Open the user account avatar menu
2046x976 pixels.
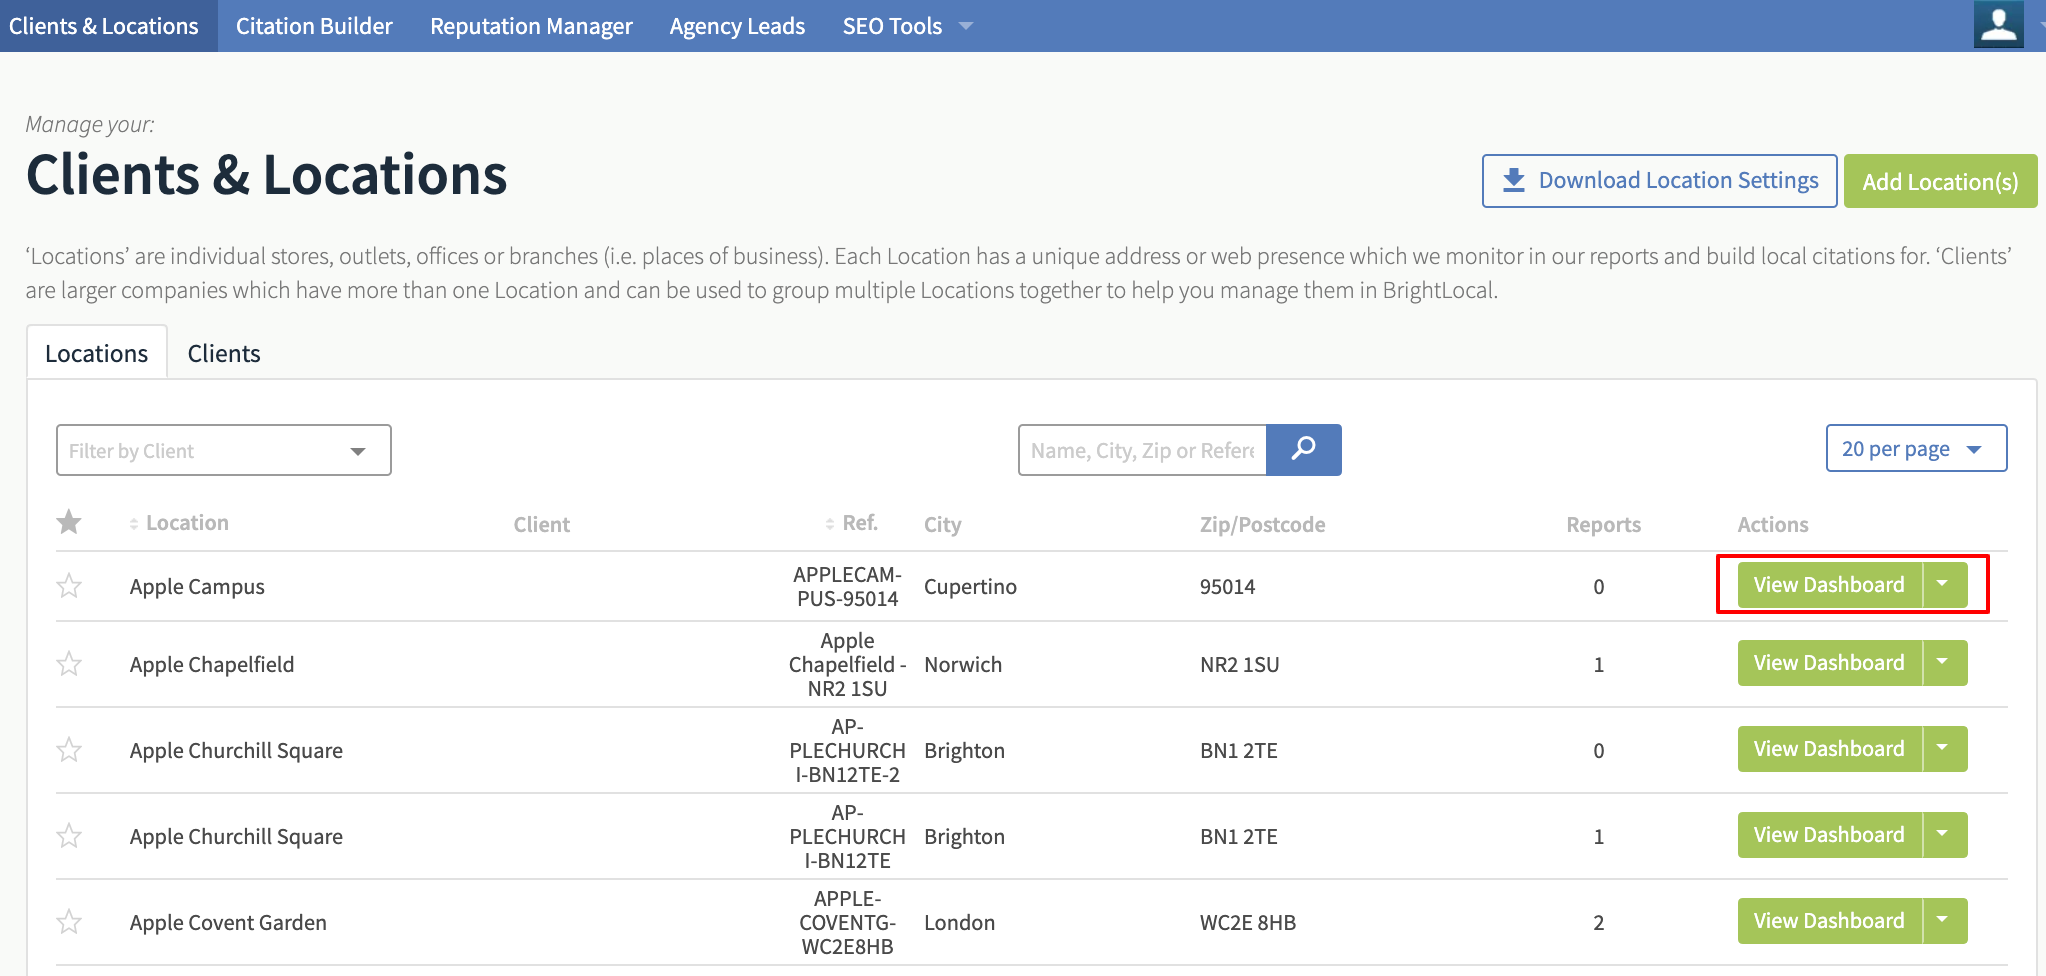(x=1998, y=24)
